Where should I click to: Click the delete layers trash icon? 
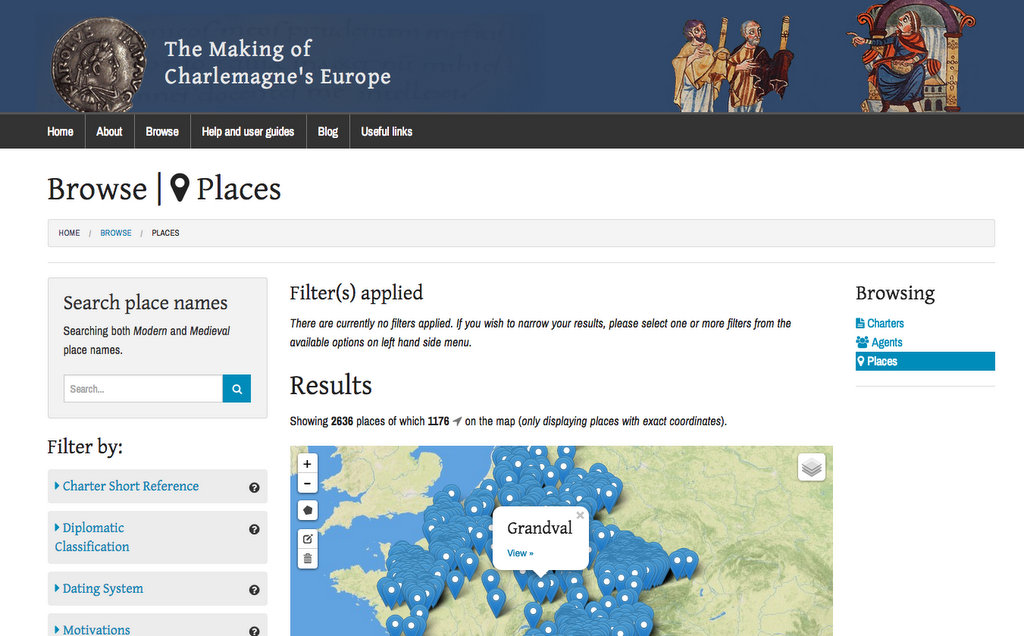(x=308, y=559)
